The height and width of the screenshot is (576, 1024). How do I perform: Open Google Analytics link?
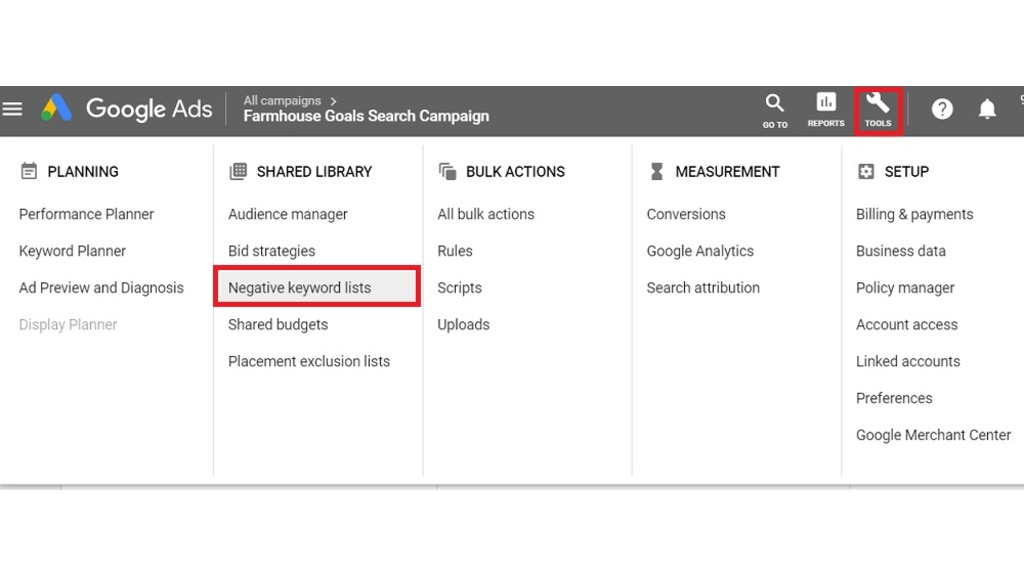[x=700, y=251]
